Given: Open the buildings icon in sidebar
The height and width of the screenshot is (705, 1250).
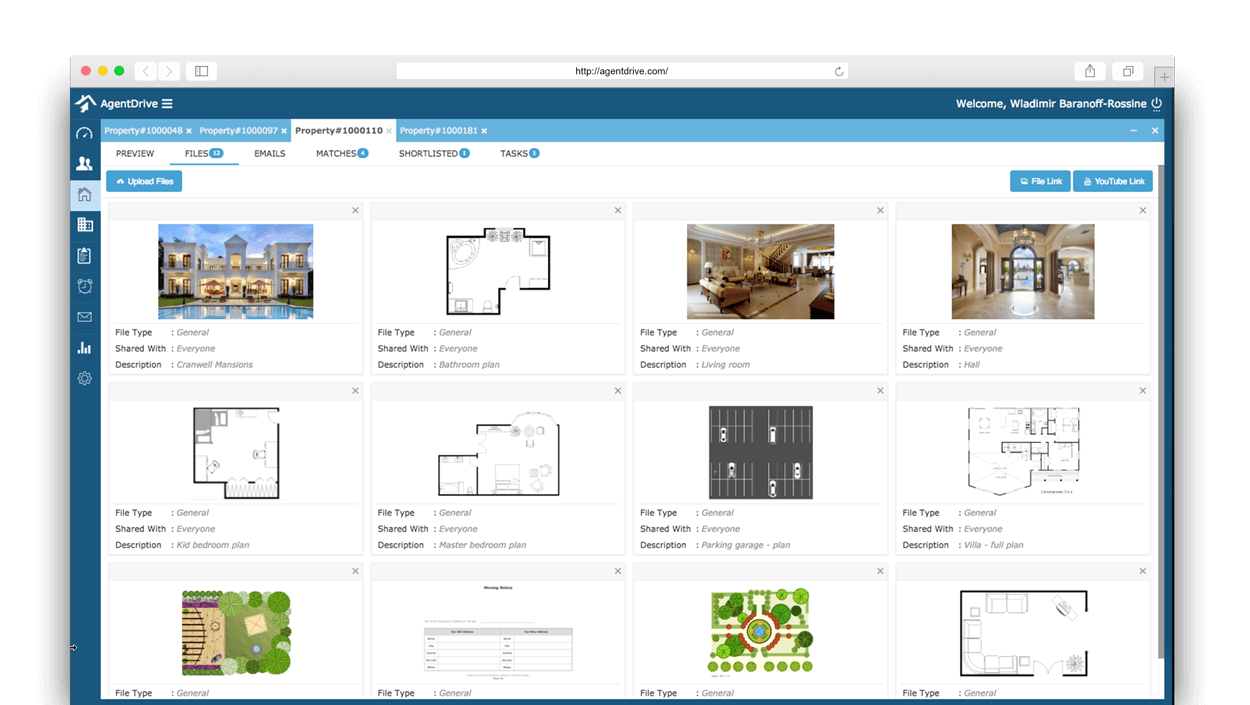Looking at the screenshot, I should pyautogui.click(x=84, y=225).
